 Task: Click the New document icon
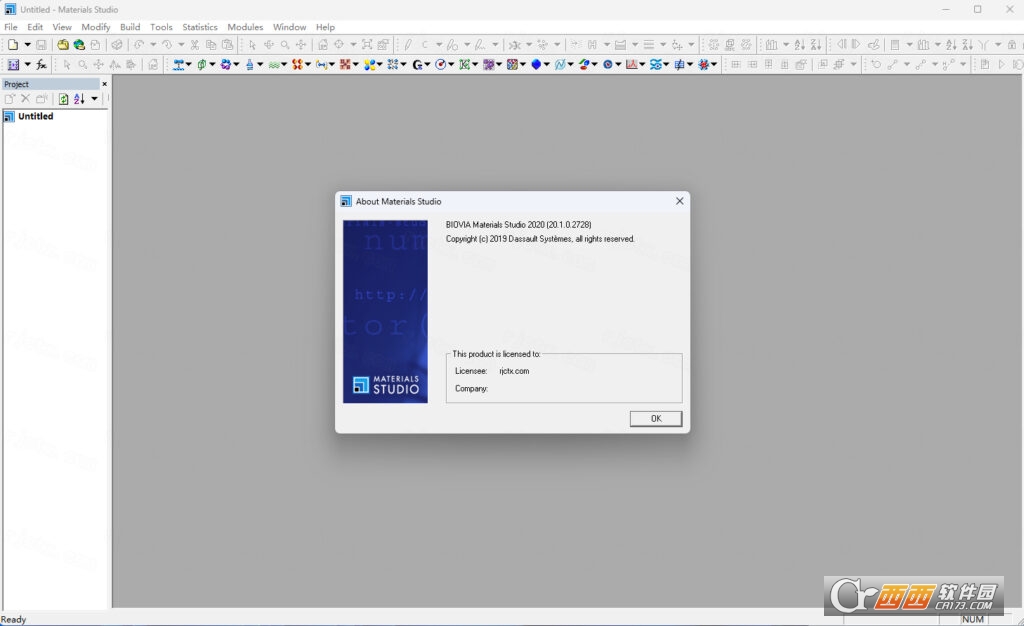12,44
